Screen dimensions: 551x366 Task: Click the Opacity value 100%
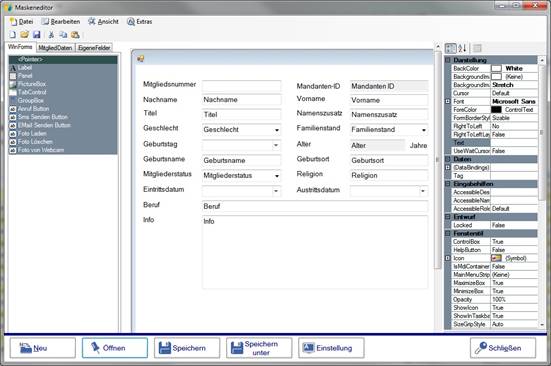(514, 299)
